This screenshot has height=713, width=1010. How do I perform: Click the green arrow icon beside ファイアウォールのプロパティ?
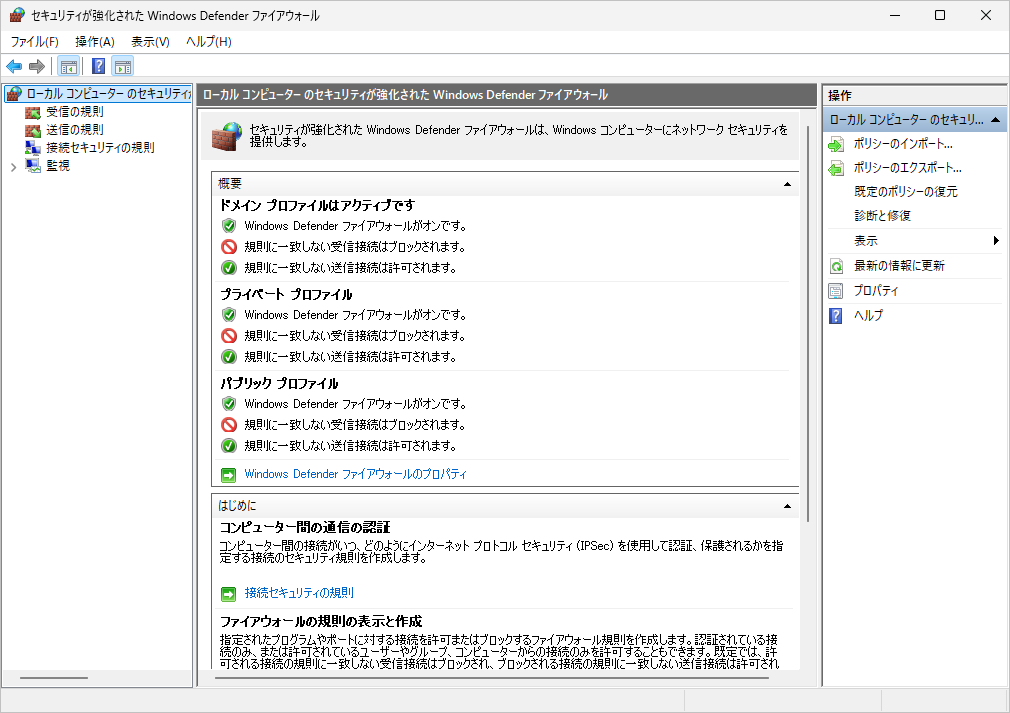229,475
